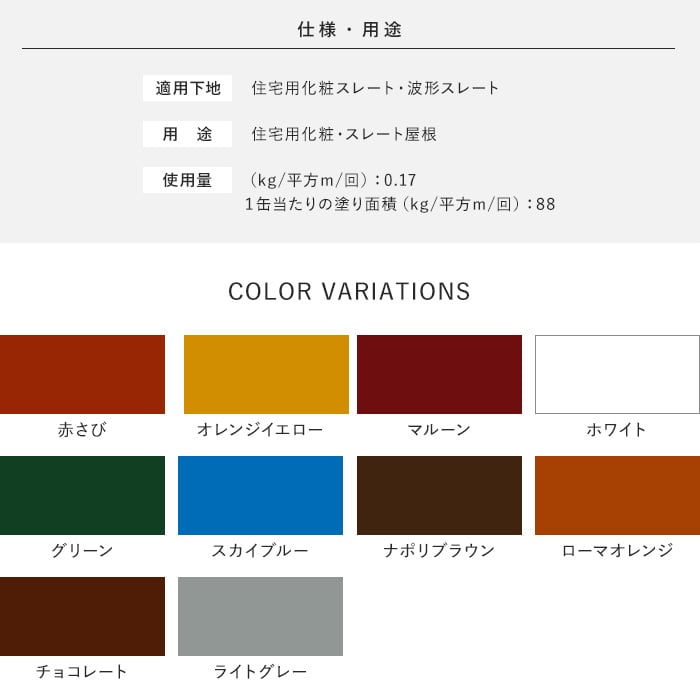
Task: Click the 住宅用化粧スレート・波形スレート text
Action: 375,88
